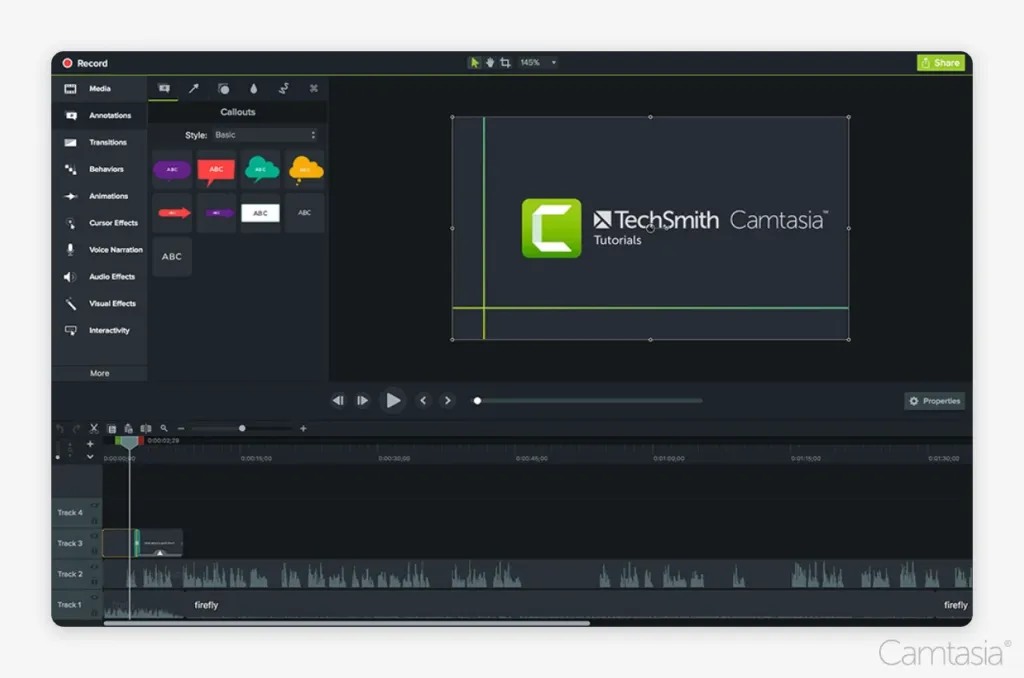The image size is (1024, 678).
Task: Click the playback scrubber slider handle
Action: 477,400
